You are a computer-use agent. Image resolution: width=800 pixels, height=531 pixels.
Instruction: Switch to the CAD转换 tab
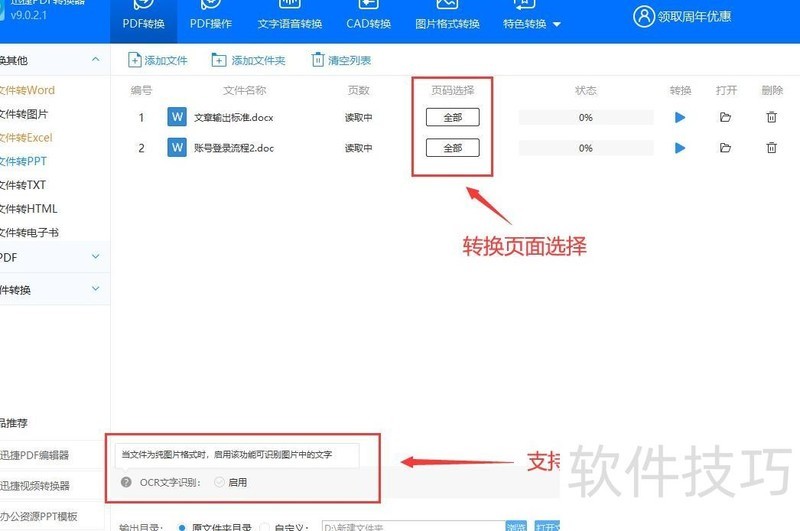click(368, 23)
